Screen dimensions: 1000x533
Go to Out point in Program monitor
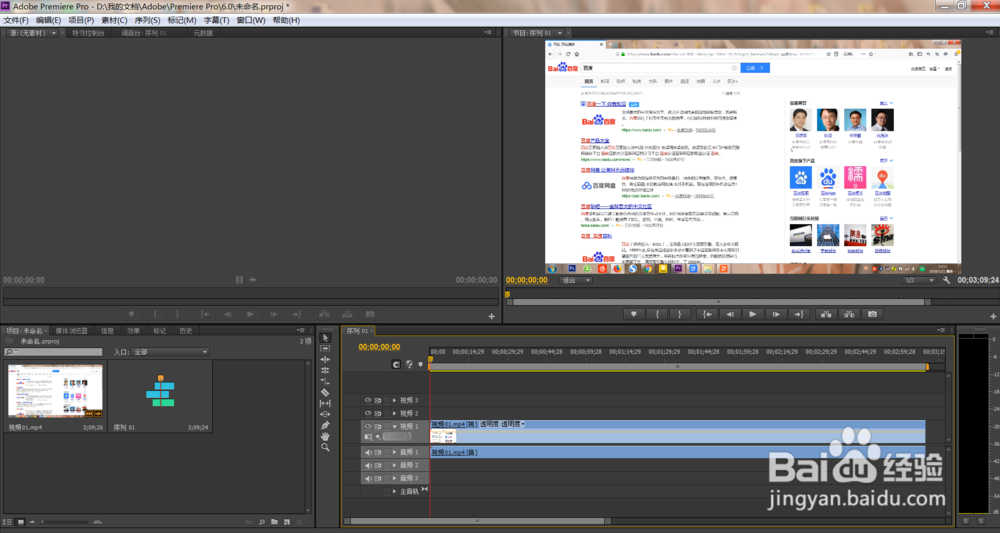[x=798, y=314]
